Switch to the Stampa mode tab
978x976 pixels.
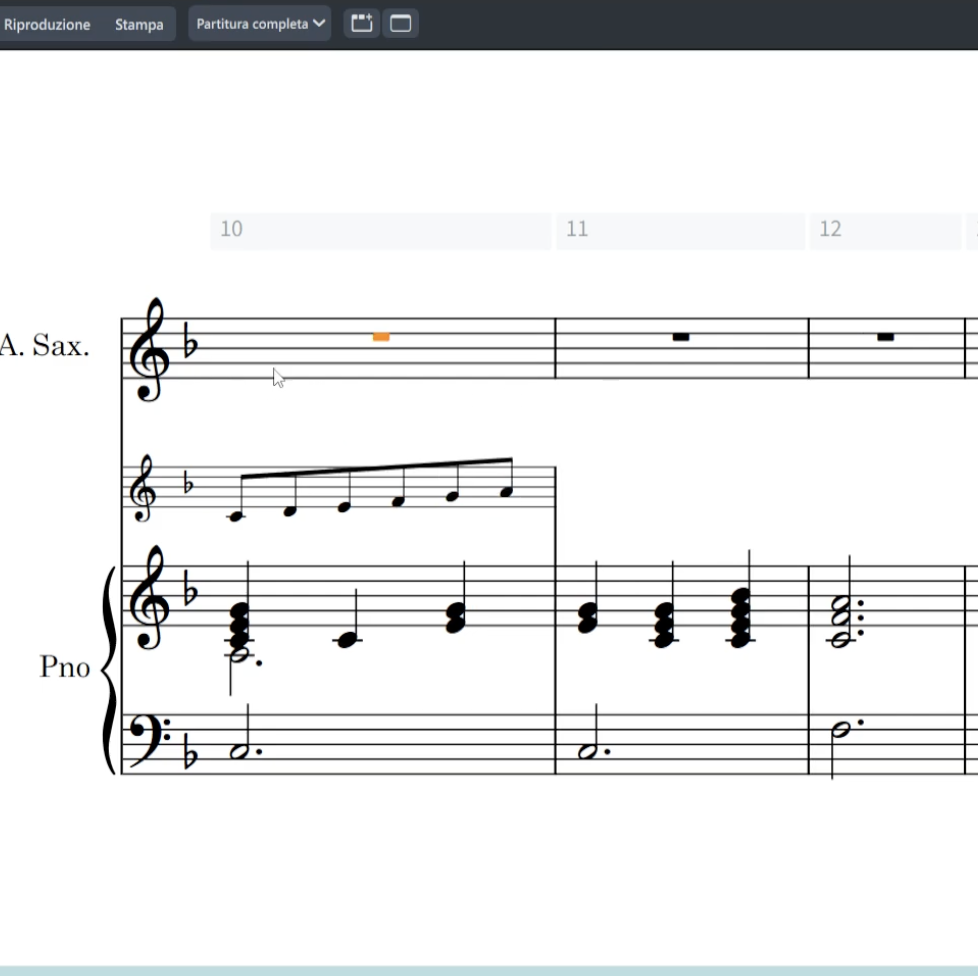(x=139, y=25)
